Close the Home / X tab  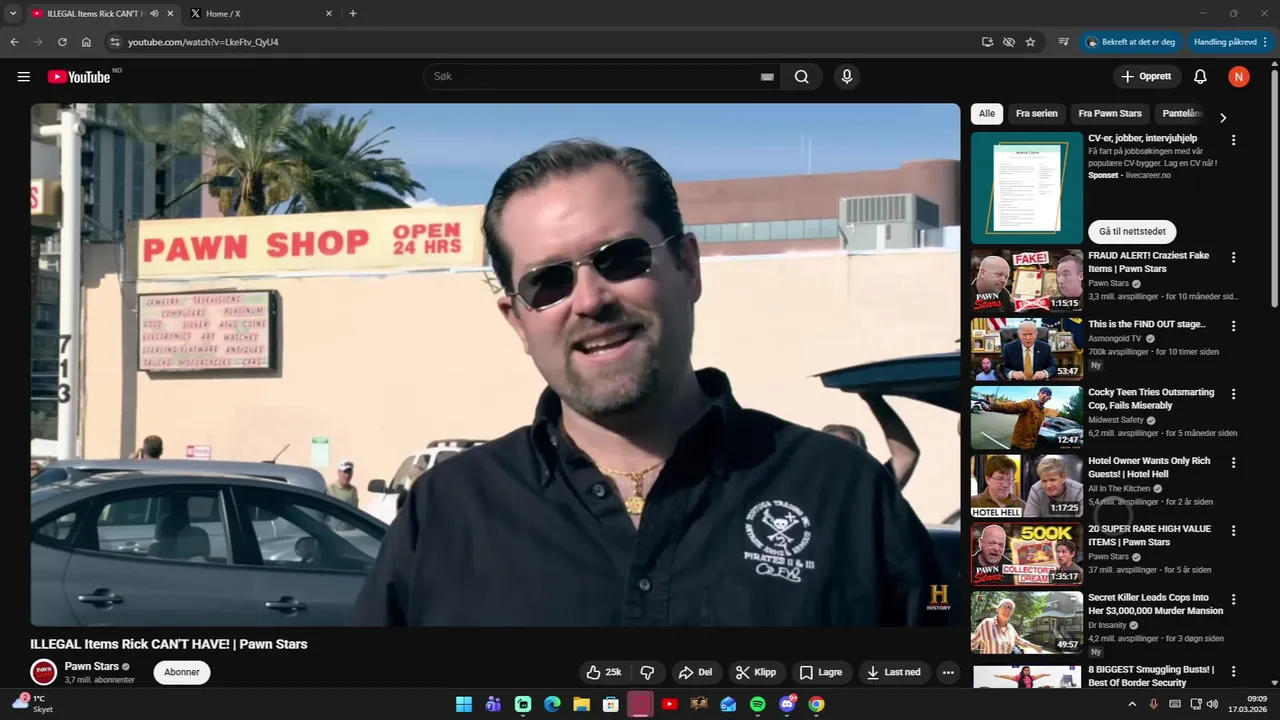click(x=329, y=13)
